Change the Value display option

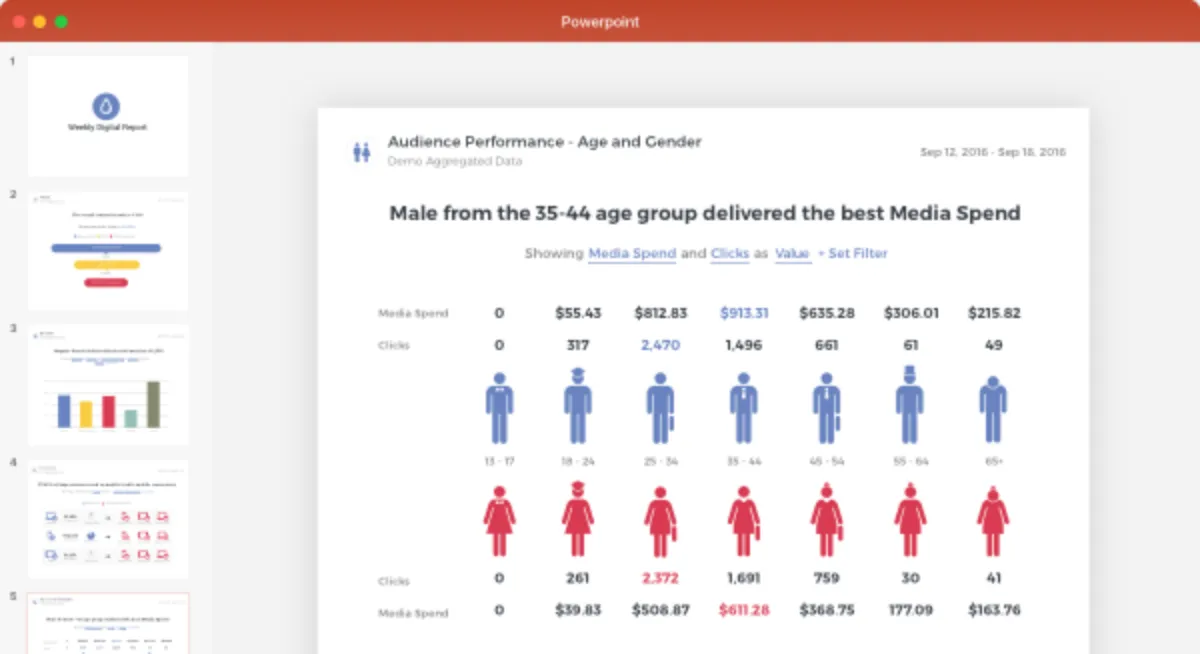tap(792, 254)
